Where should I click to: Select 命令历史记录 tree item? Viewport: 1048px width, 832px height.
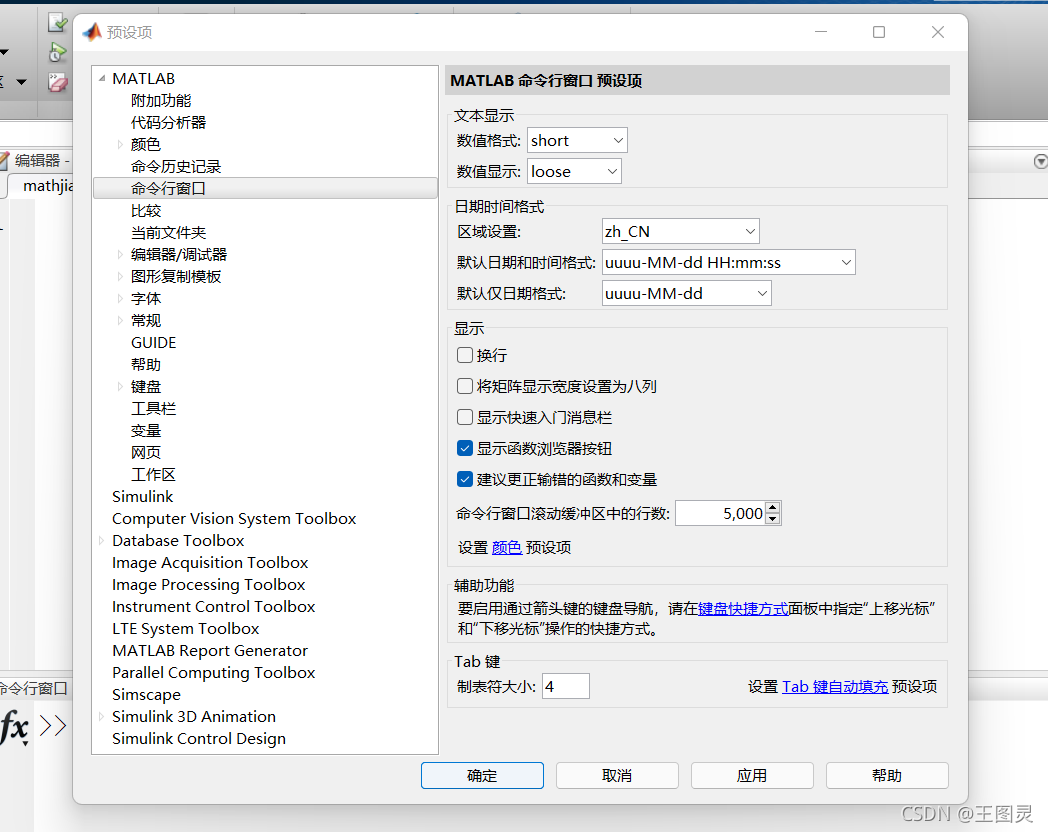(x=176, y=166)
